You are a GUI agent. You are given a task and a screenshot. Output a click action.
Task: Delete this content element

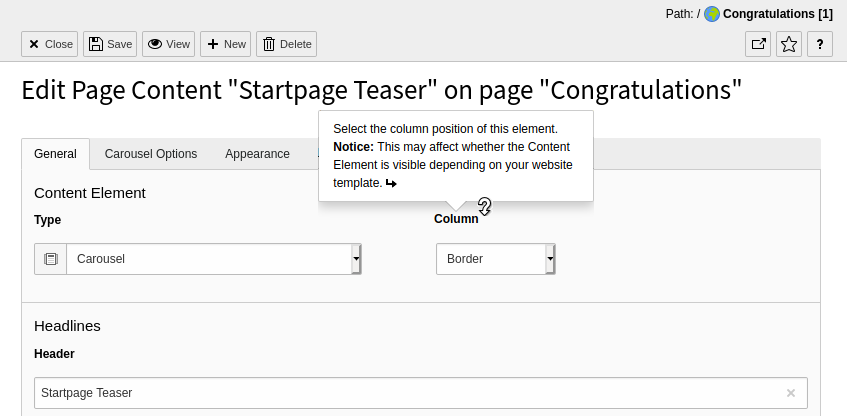click(x=286, y=44)
